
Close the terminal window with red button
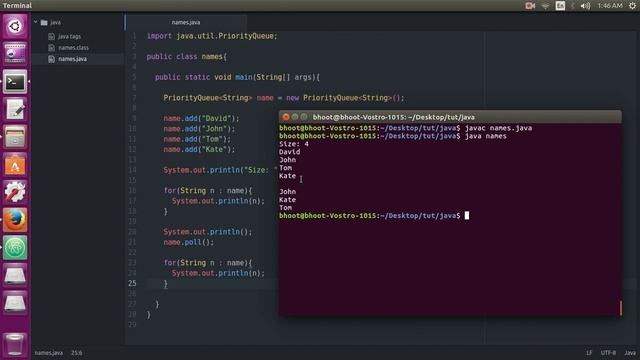click(286, 117)
